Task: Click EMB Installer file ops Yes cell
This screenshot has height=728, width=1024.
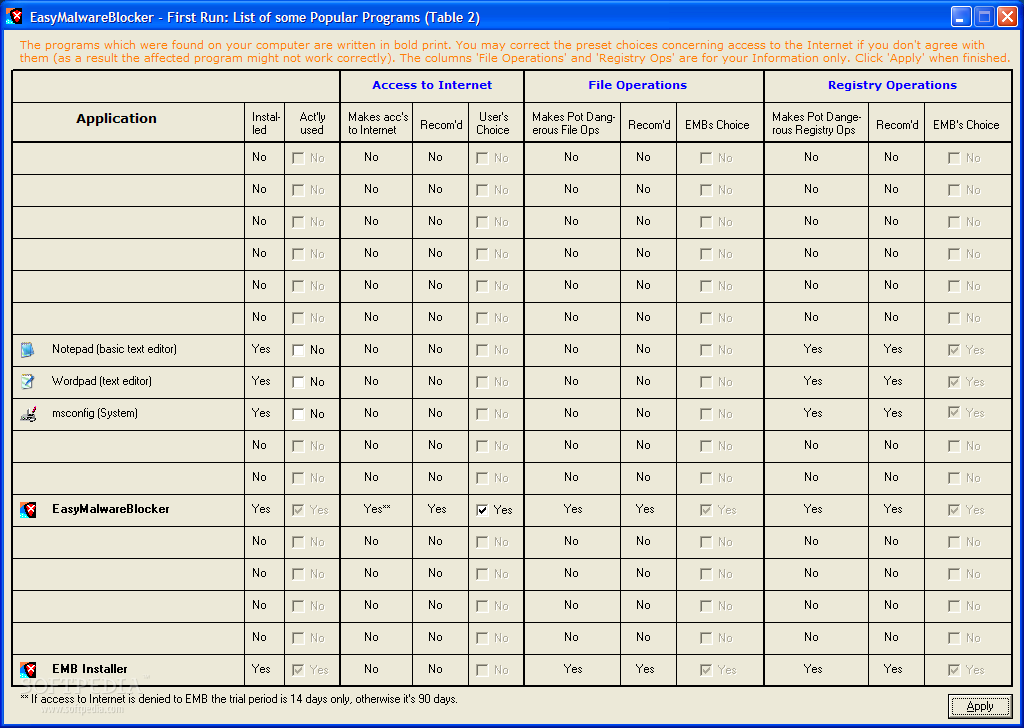Action: click(573, 669)
